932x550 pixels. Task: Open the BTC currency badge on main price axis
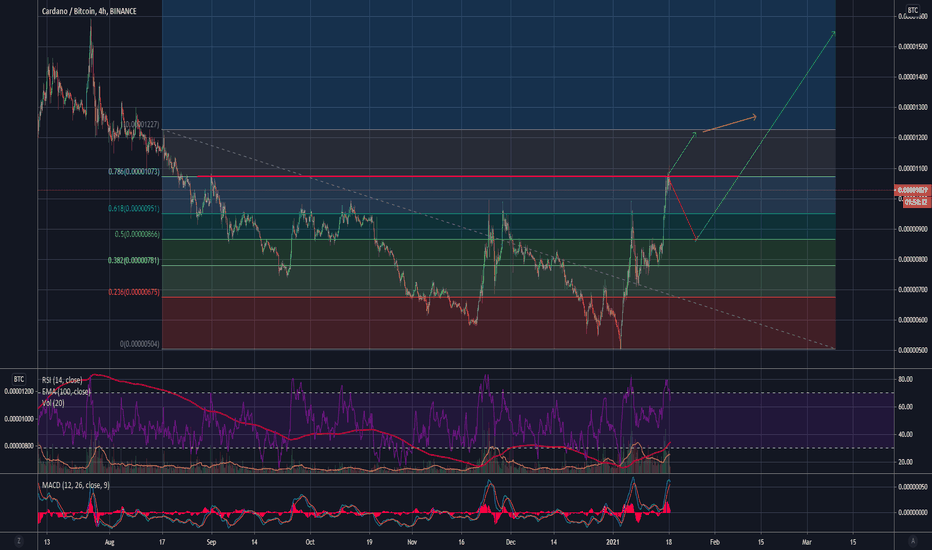pos(912,10)
